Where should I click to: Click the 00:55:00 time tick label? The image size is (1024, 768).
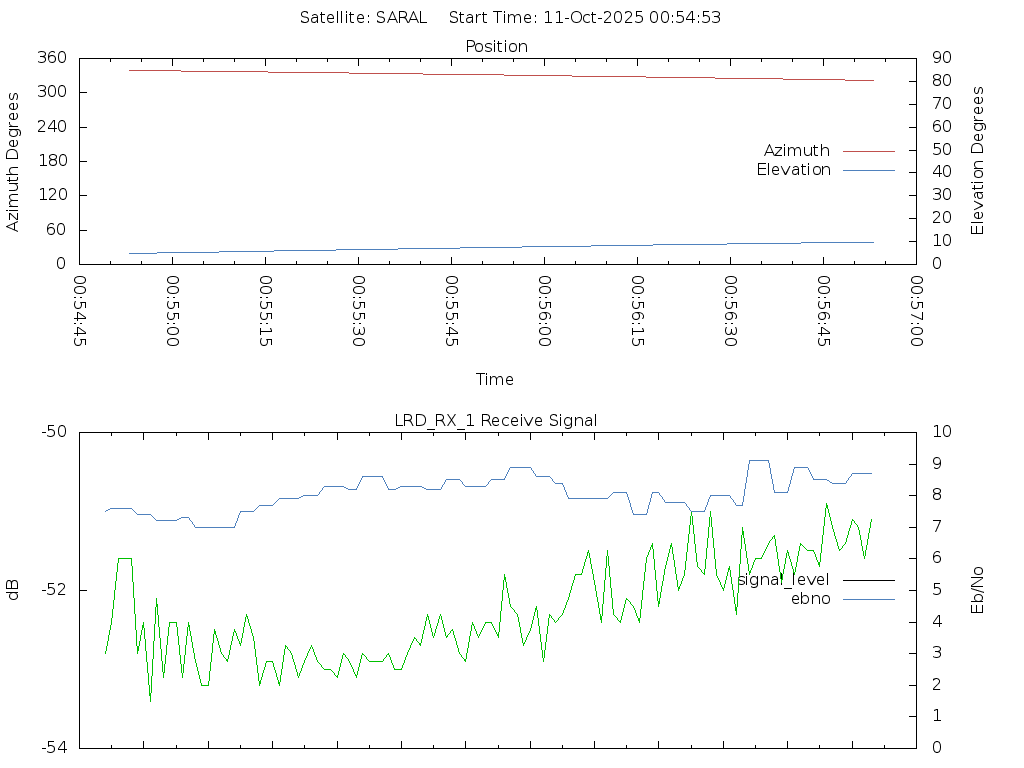tap(173, 312)
